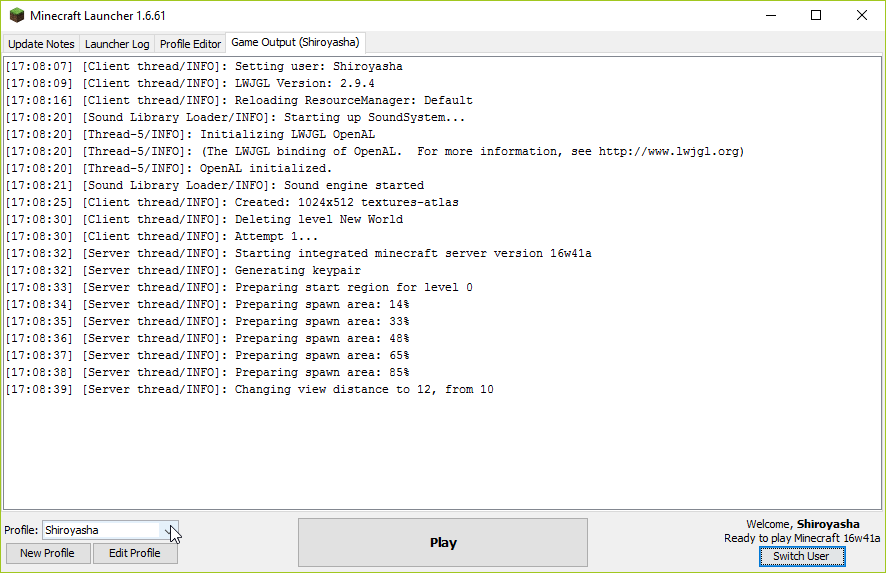Select the Game Output (Shiroyasha) tab
886x573 pixels.
click(295, 43)
